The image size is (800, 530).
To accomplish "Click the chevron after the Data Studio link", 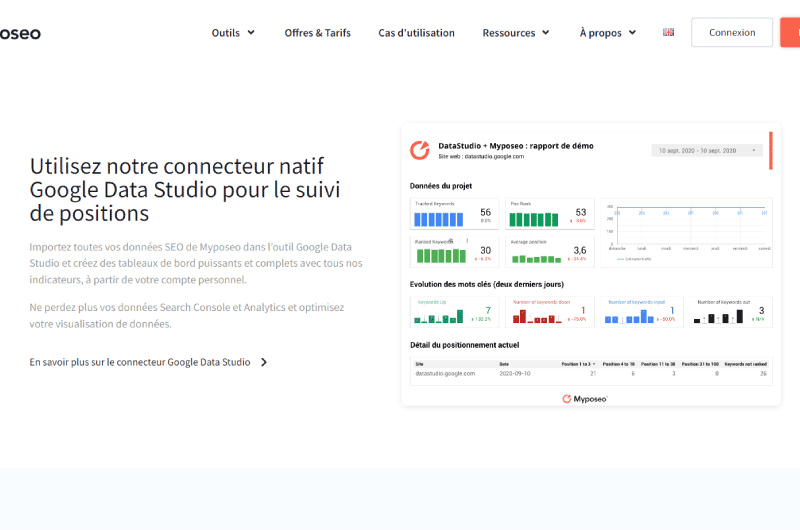I will point(264,362).
